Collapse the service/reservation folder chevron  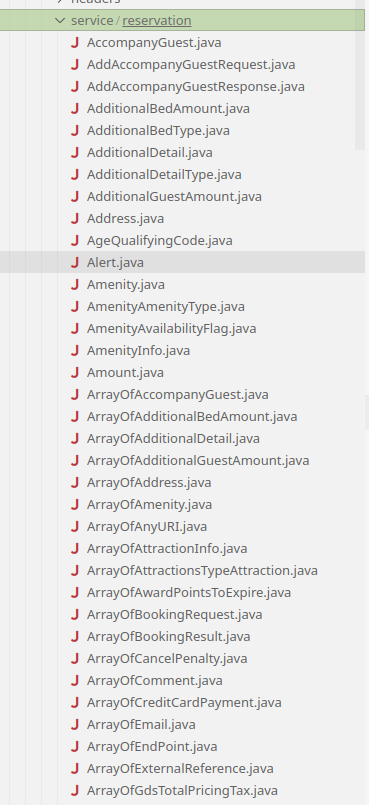click(x=60, y=21)
